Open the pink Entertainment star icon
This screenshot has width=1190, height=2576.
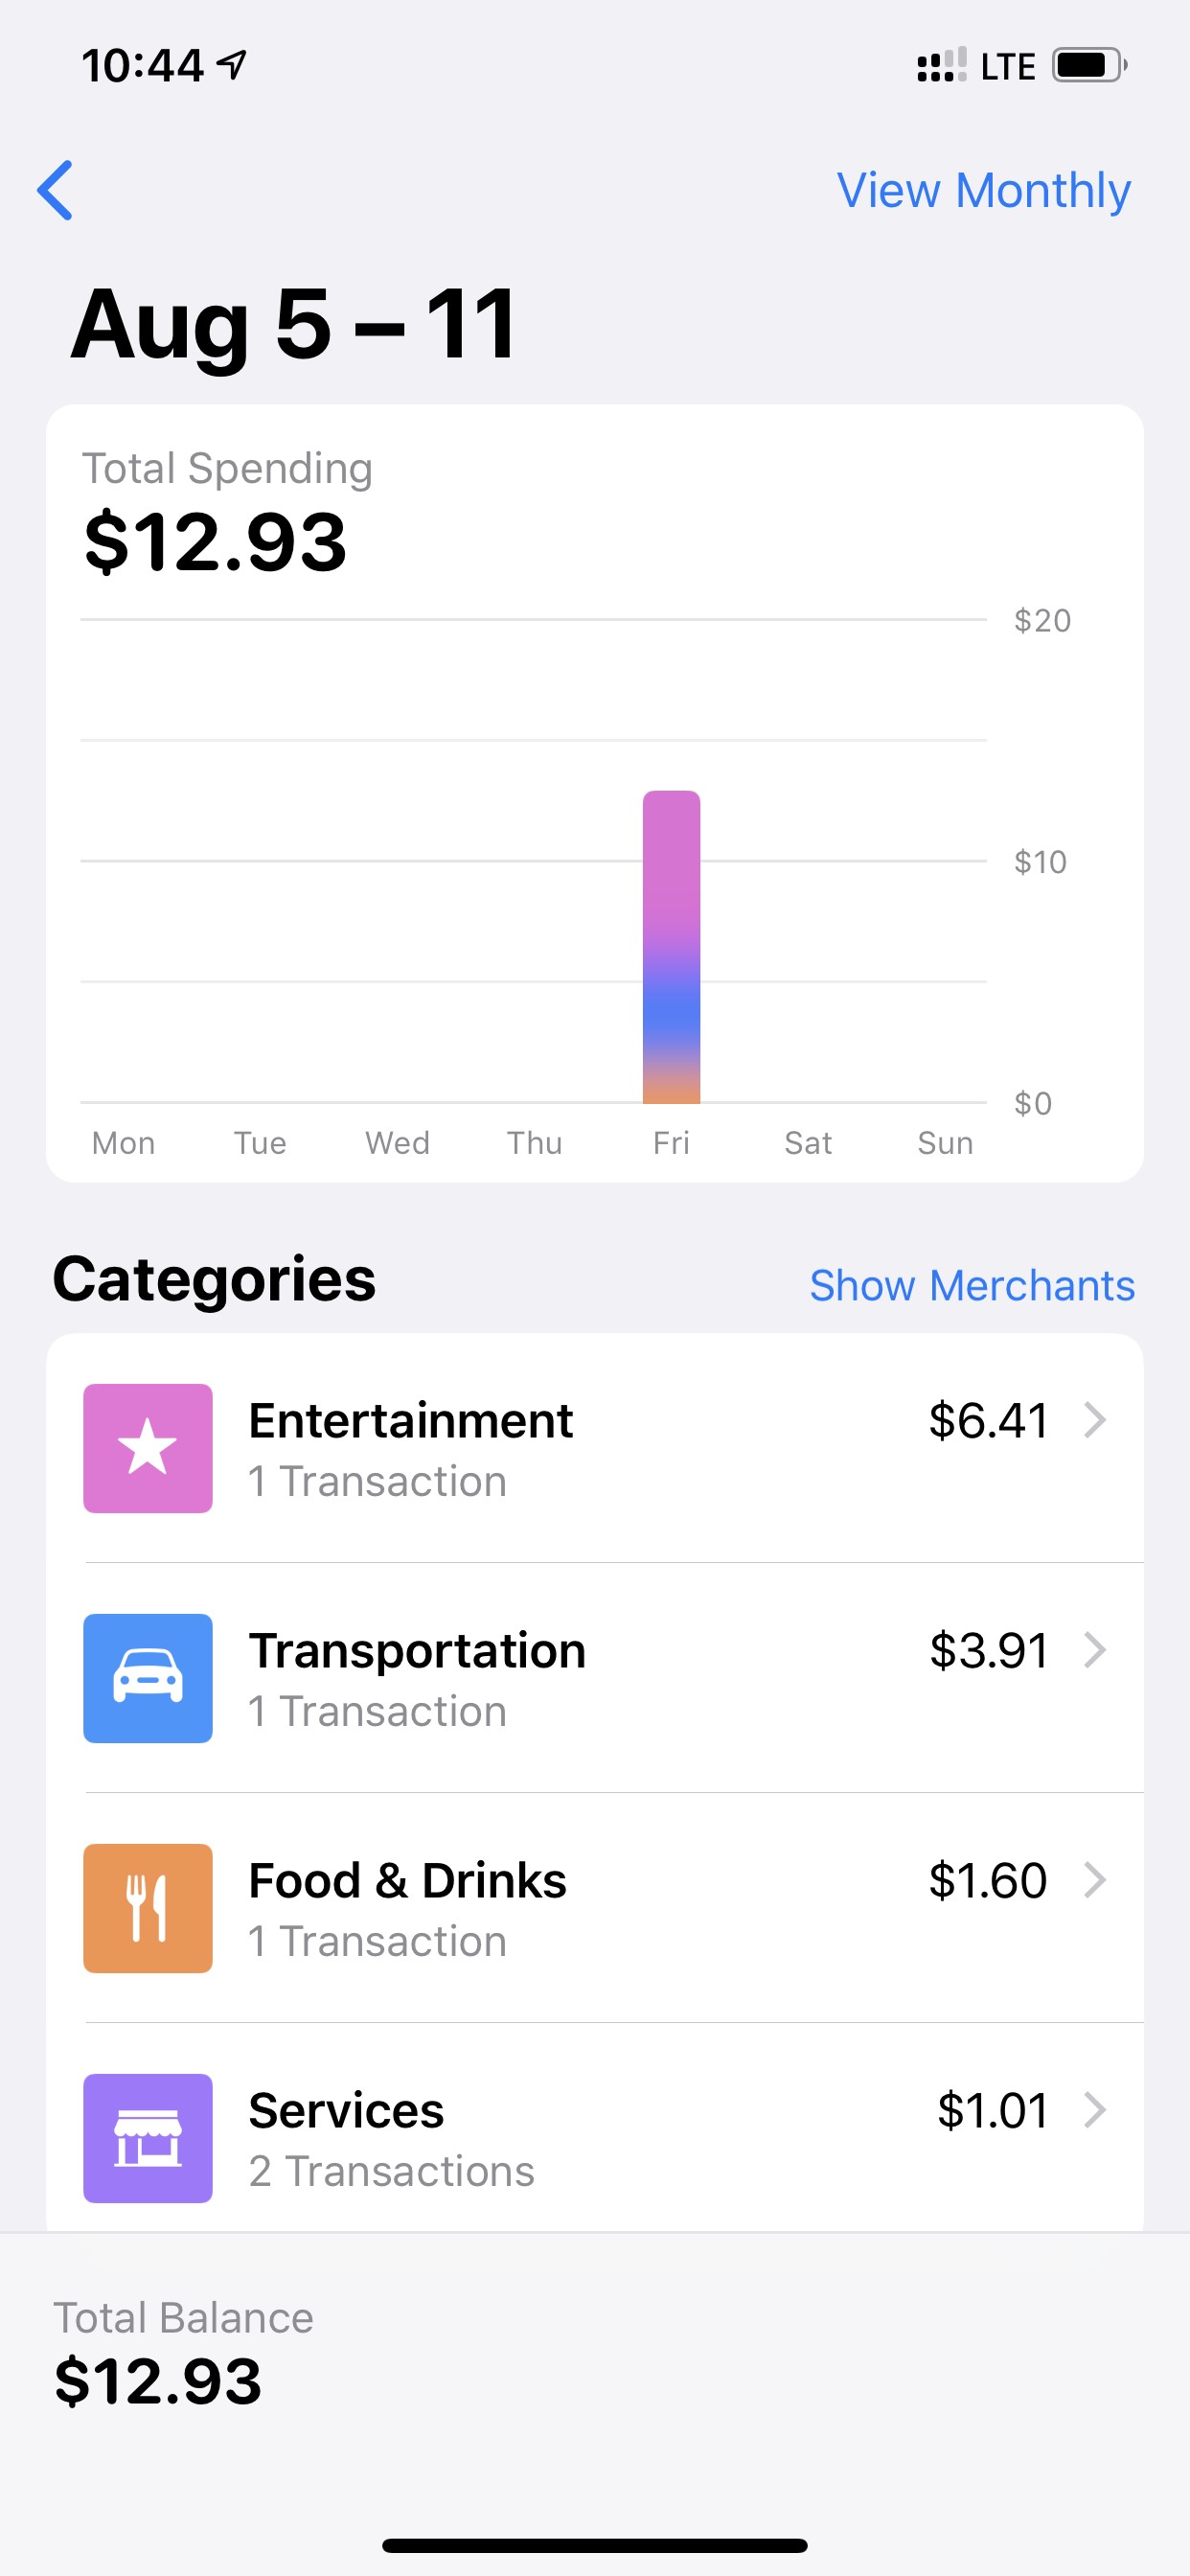click(x=147, y=1448)
